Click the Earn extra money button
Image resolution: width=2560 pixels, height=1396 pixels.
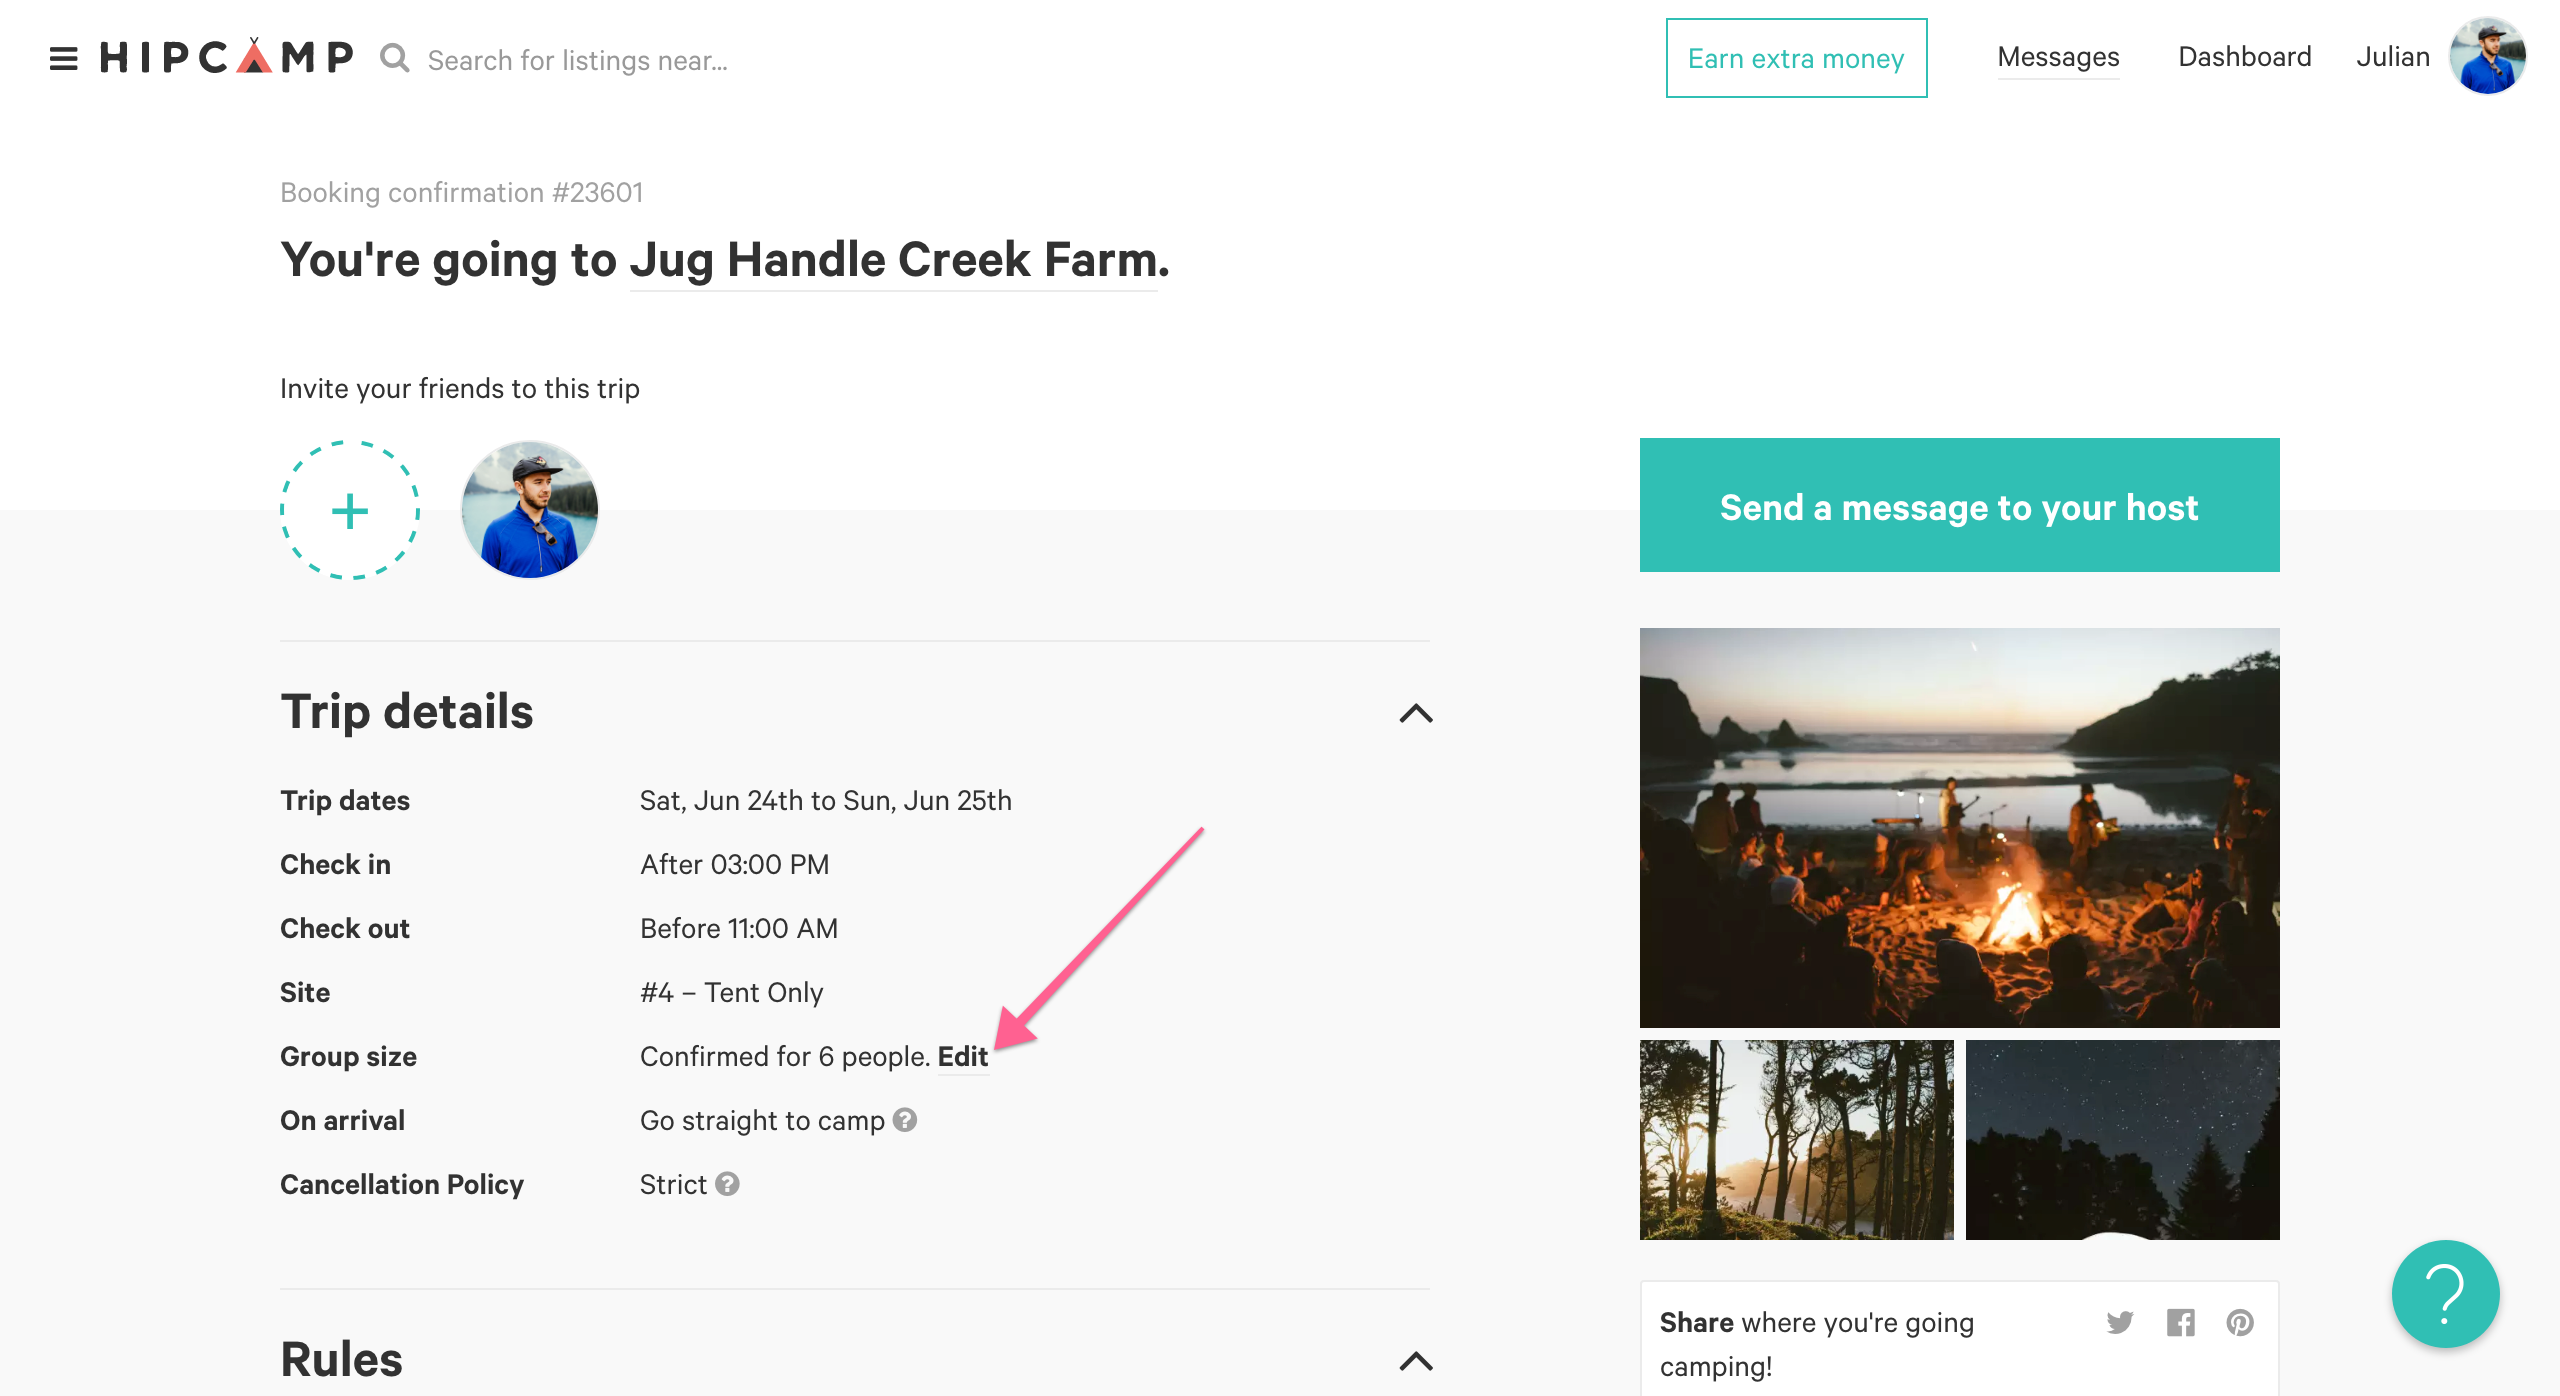(x=1796, y=58)
